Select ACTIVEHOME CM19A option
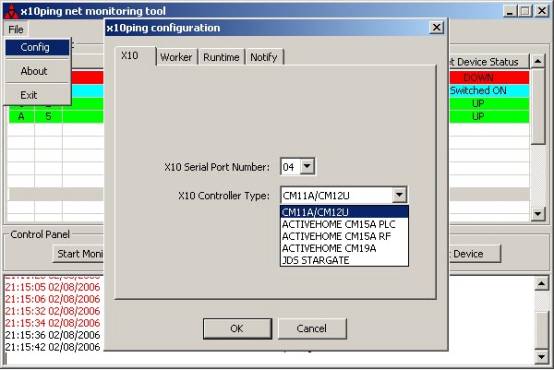 (344, 248)
